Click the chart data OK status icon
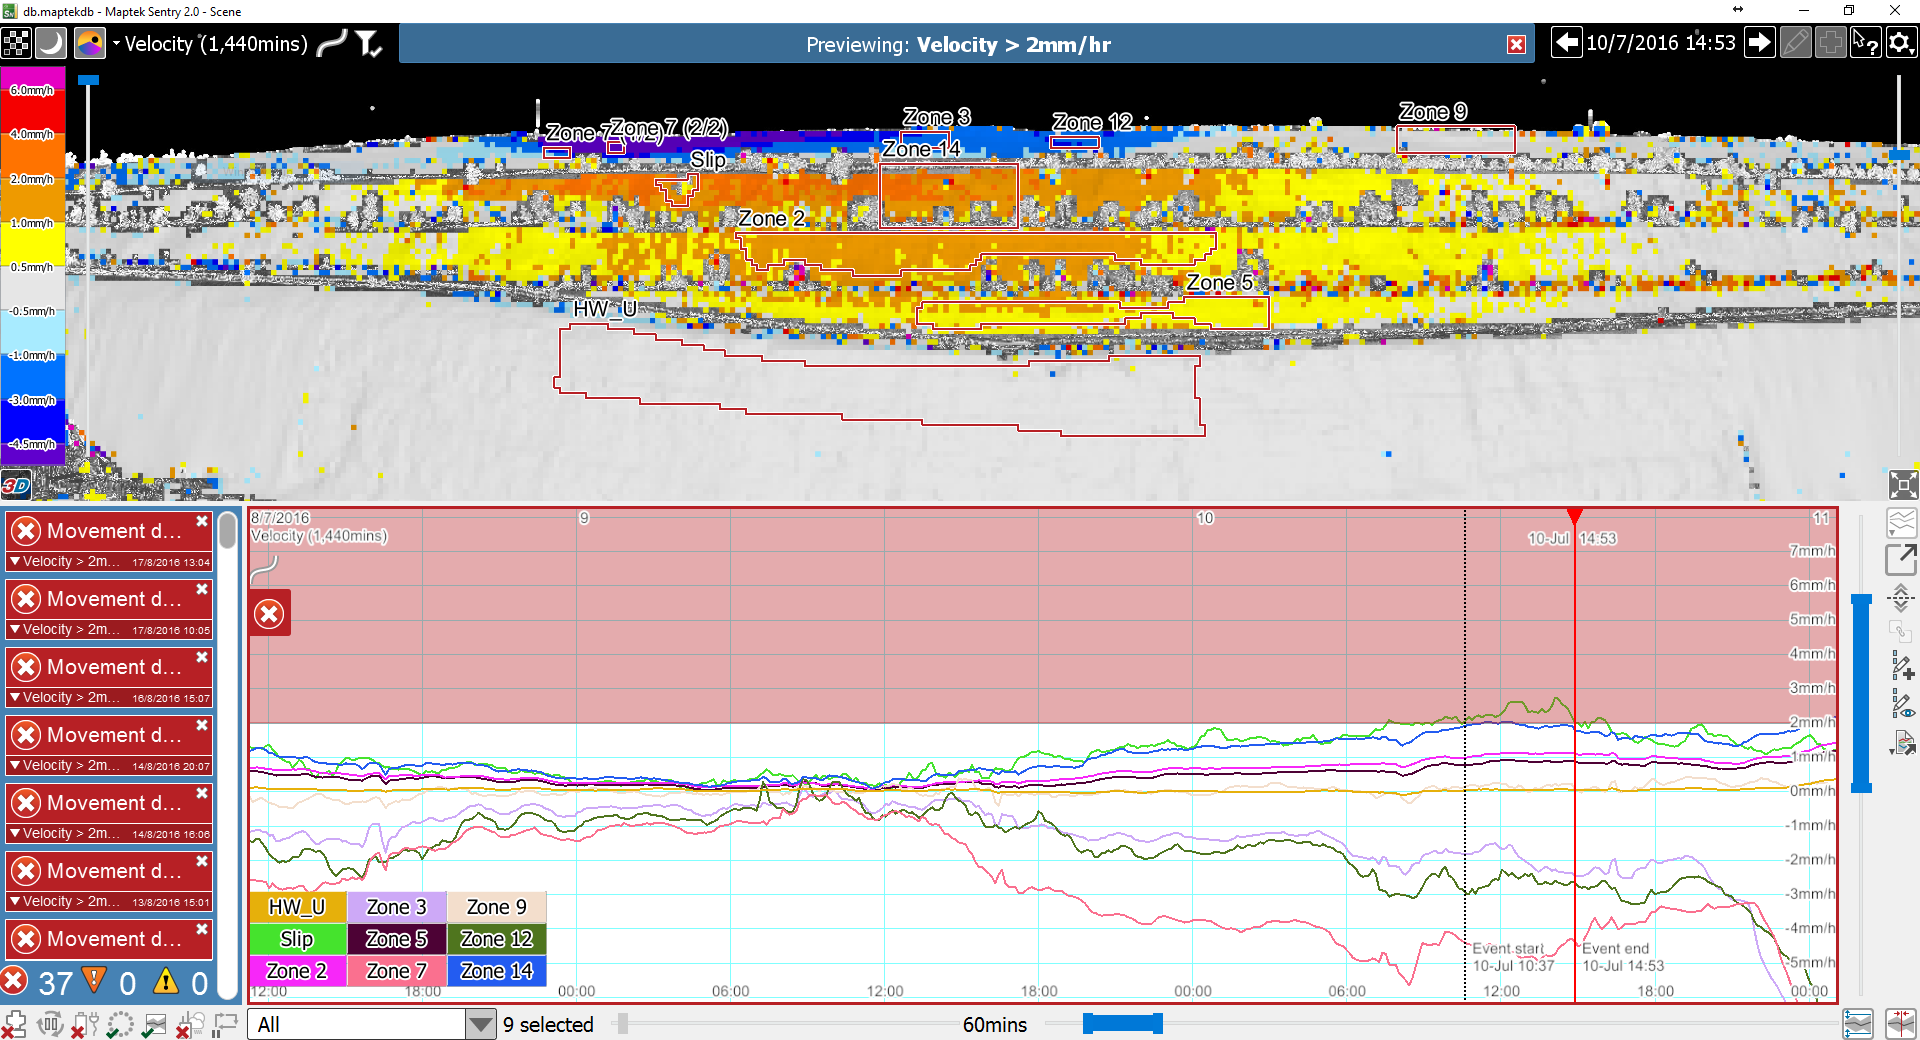The height and width of the screenshot is (1040, 1920). (155, 1024)
